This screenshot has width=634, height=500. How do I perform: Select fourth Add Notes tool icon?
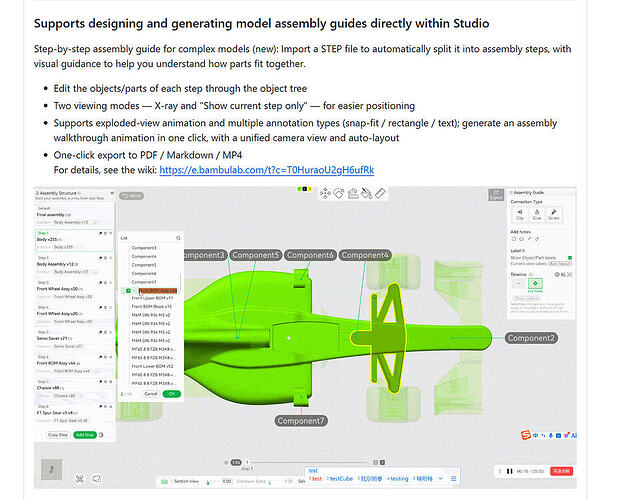[537, 239]
